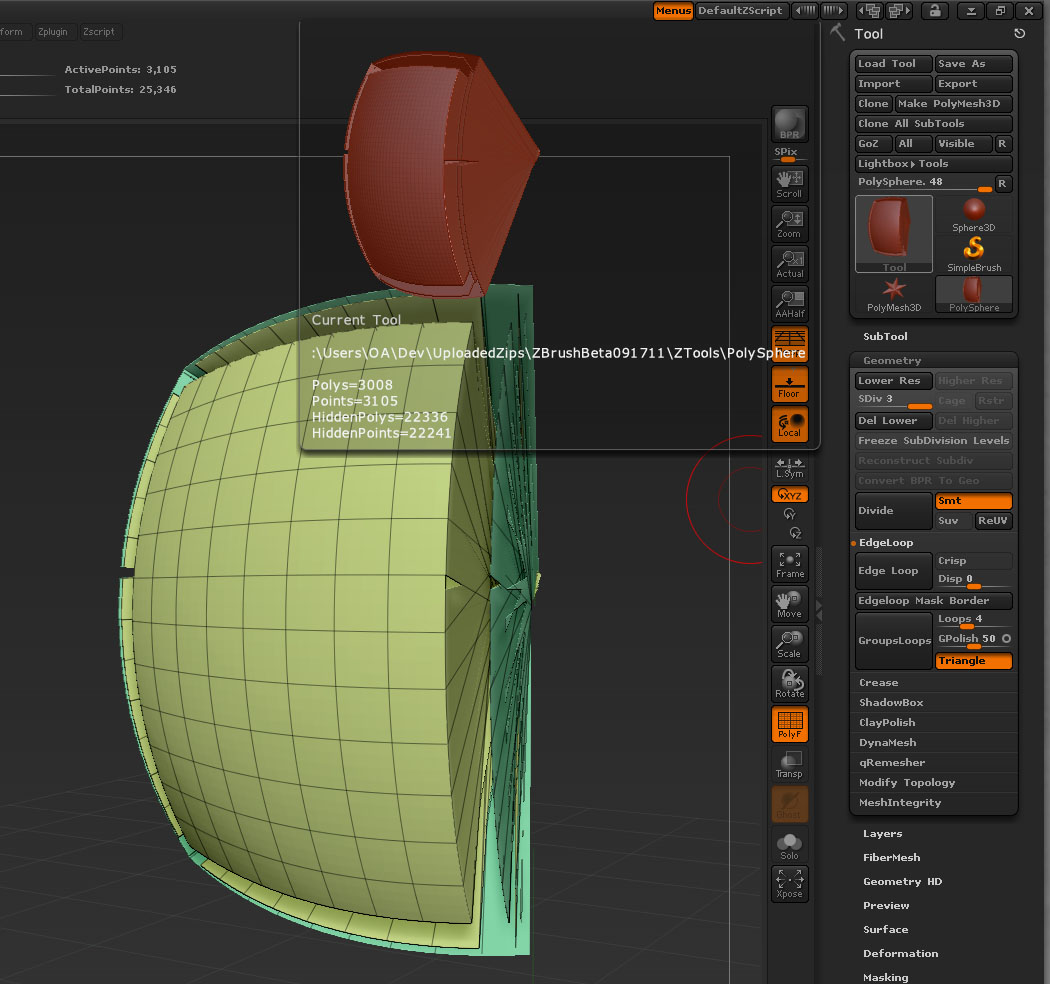This screenshot has height=984, width=1050.
Task: Select the Scroll navigation icon
Action: (790, 184)
